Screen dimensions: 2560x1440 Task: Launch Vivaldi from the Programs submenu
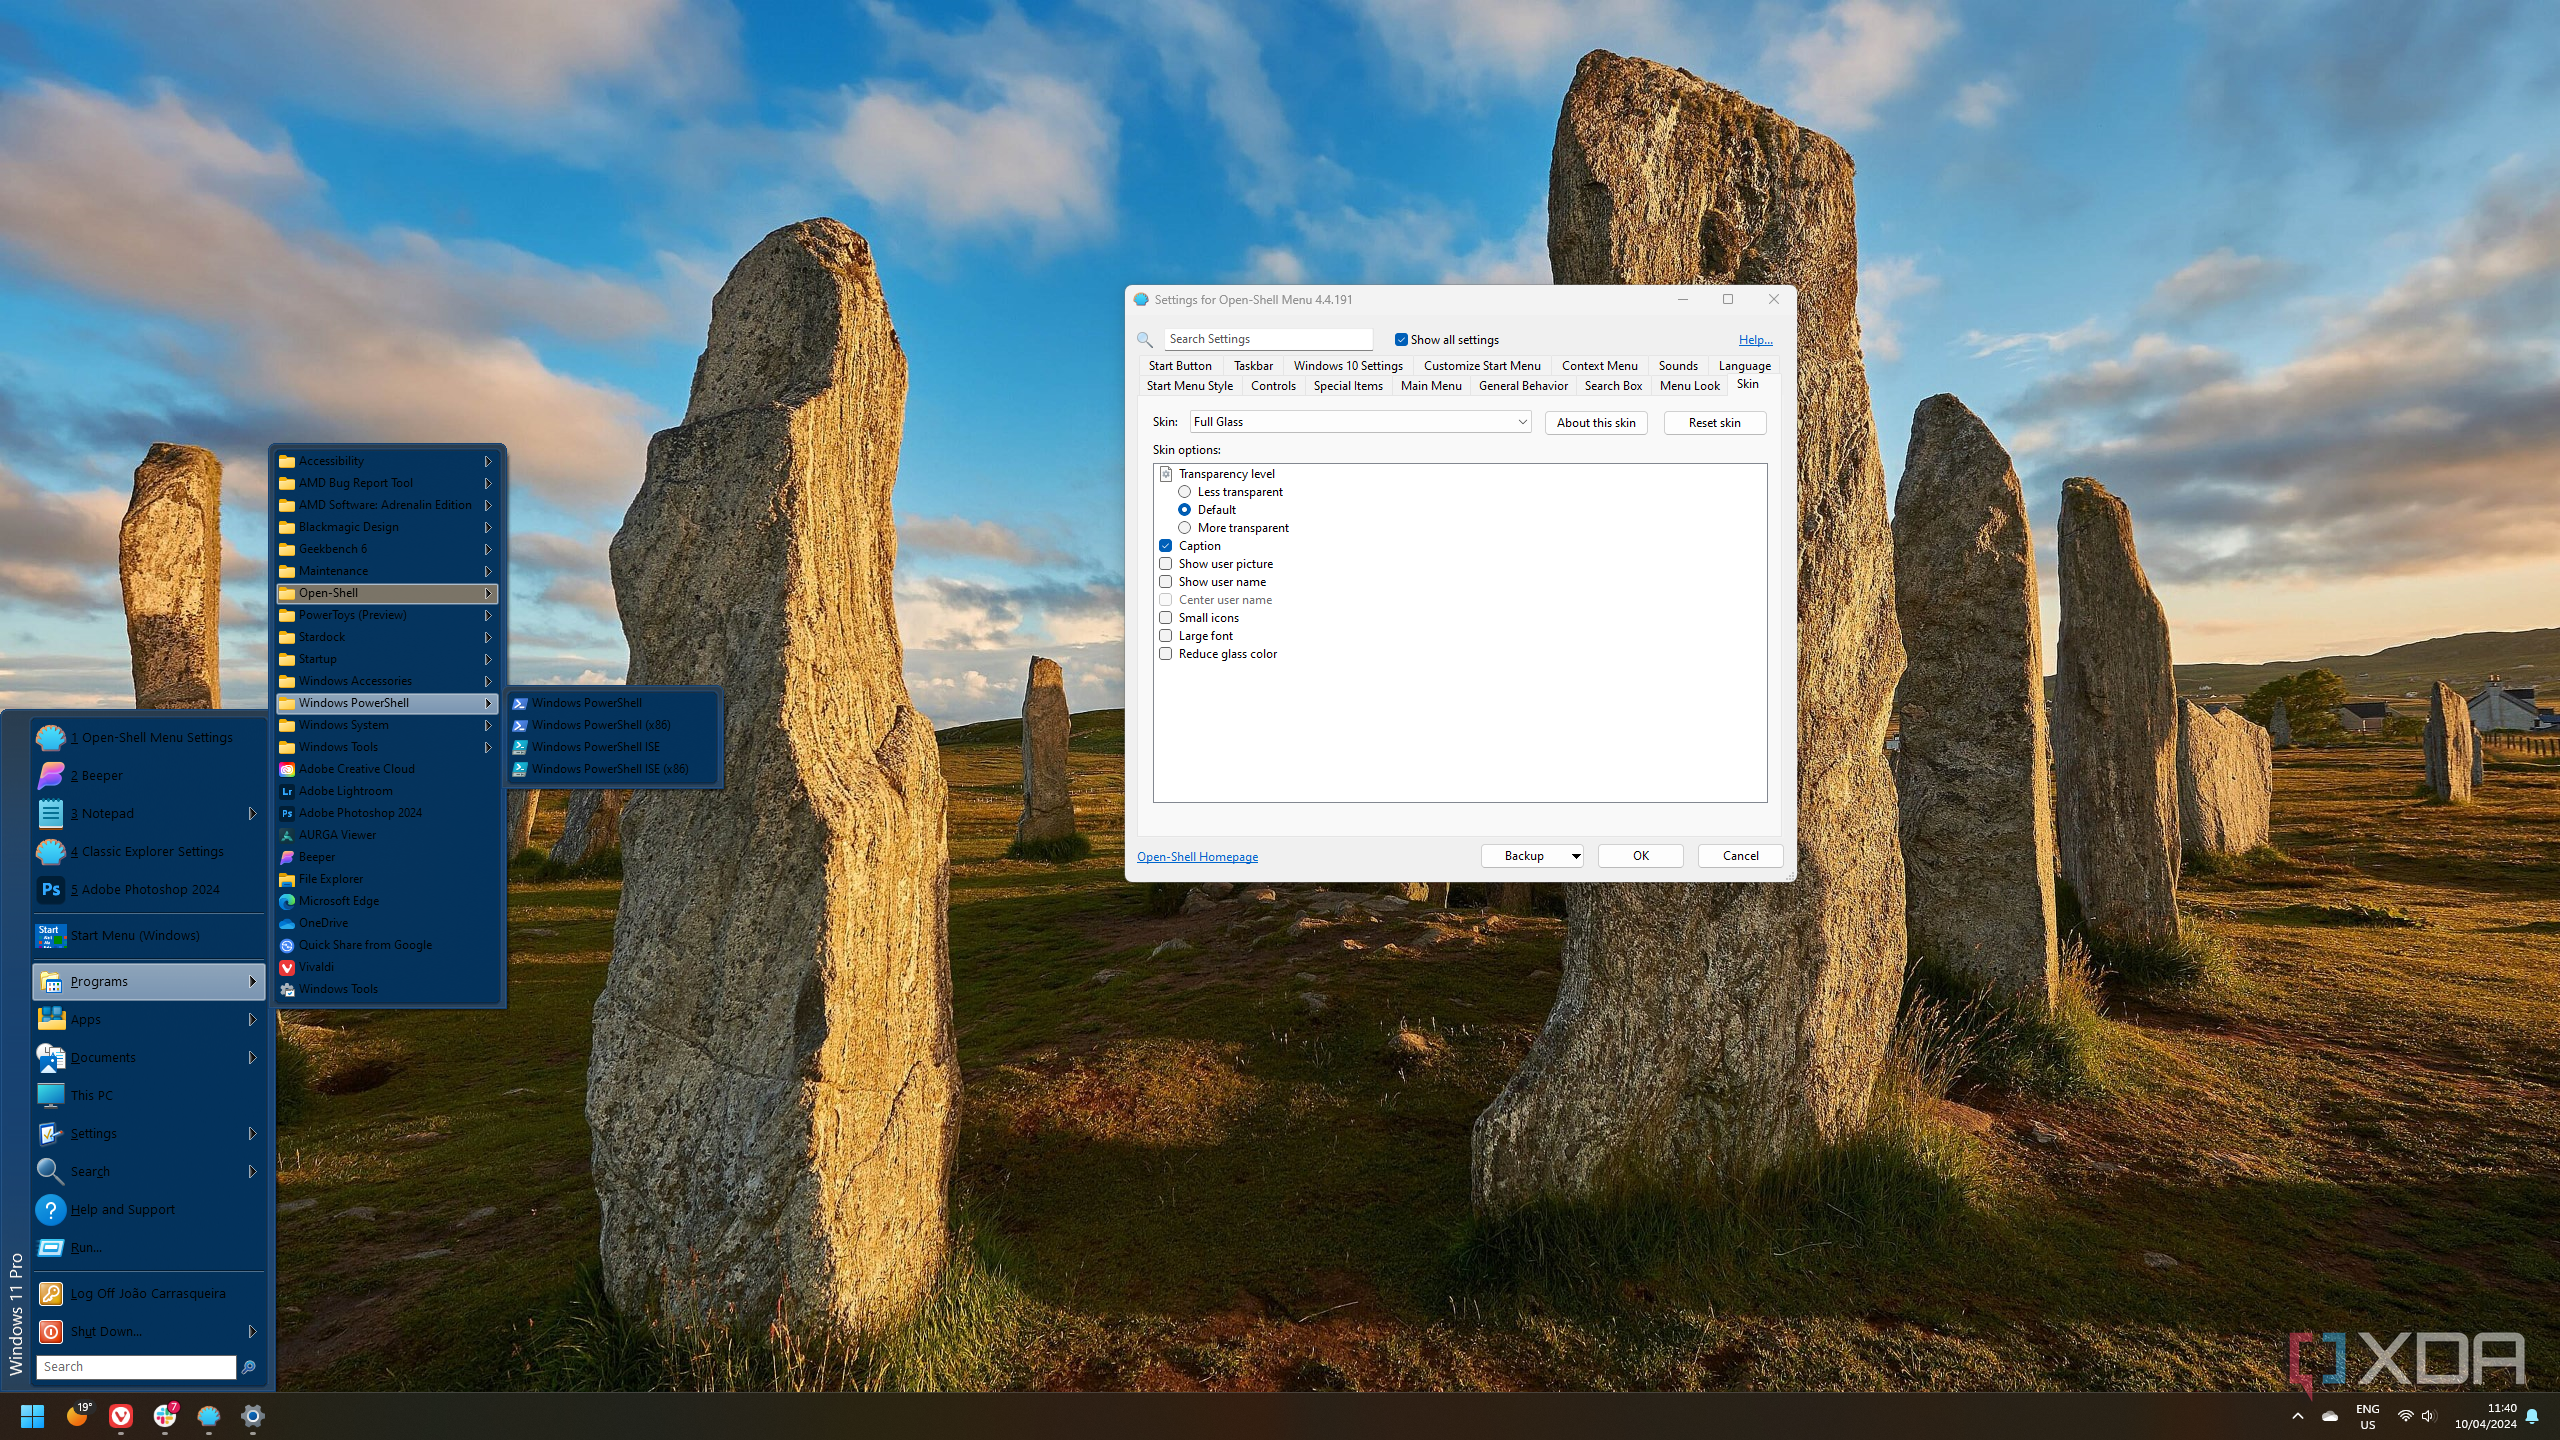pos(316,967)
